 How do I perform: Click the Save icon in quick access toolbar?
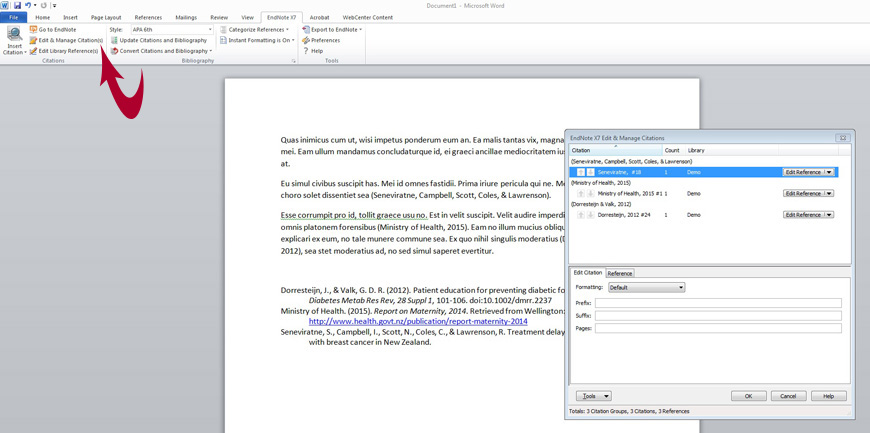(x=17, y=5)
